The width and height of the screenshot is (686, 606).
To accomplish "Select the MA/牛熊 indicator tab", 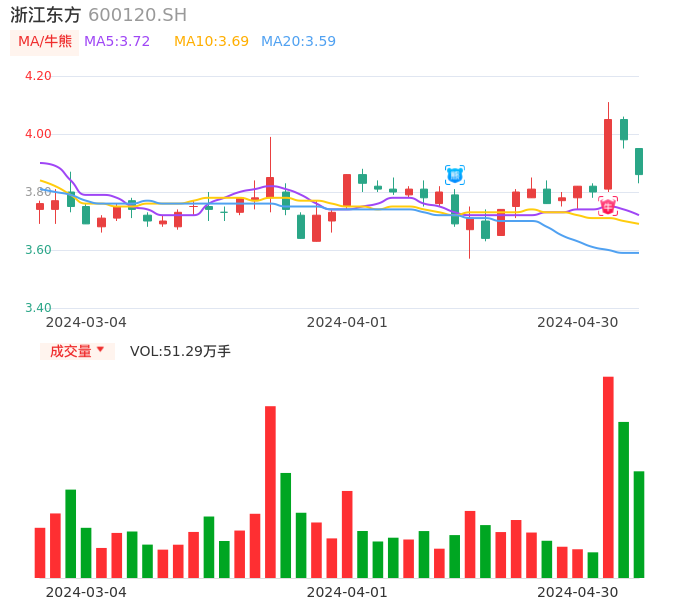I will tap(45, 42).
